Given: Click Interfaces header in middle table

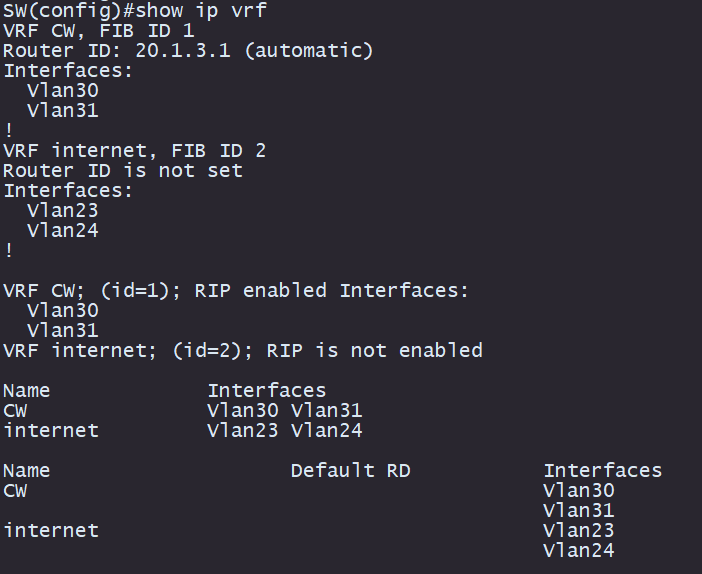Looking at the screenshot, I should point(267,390).
